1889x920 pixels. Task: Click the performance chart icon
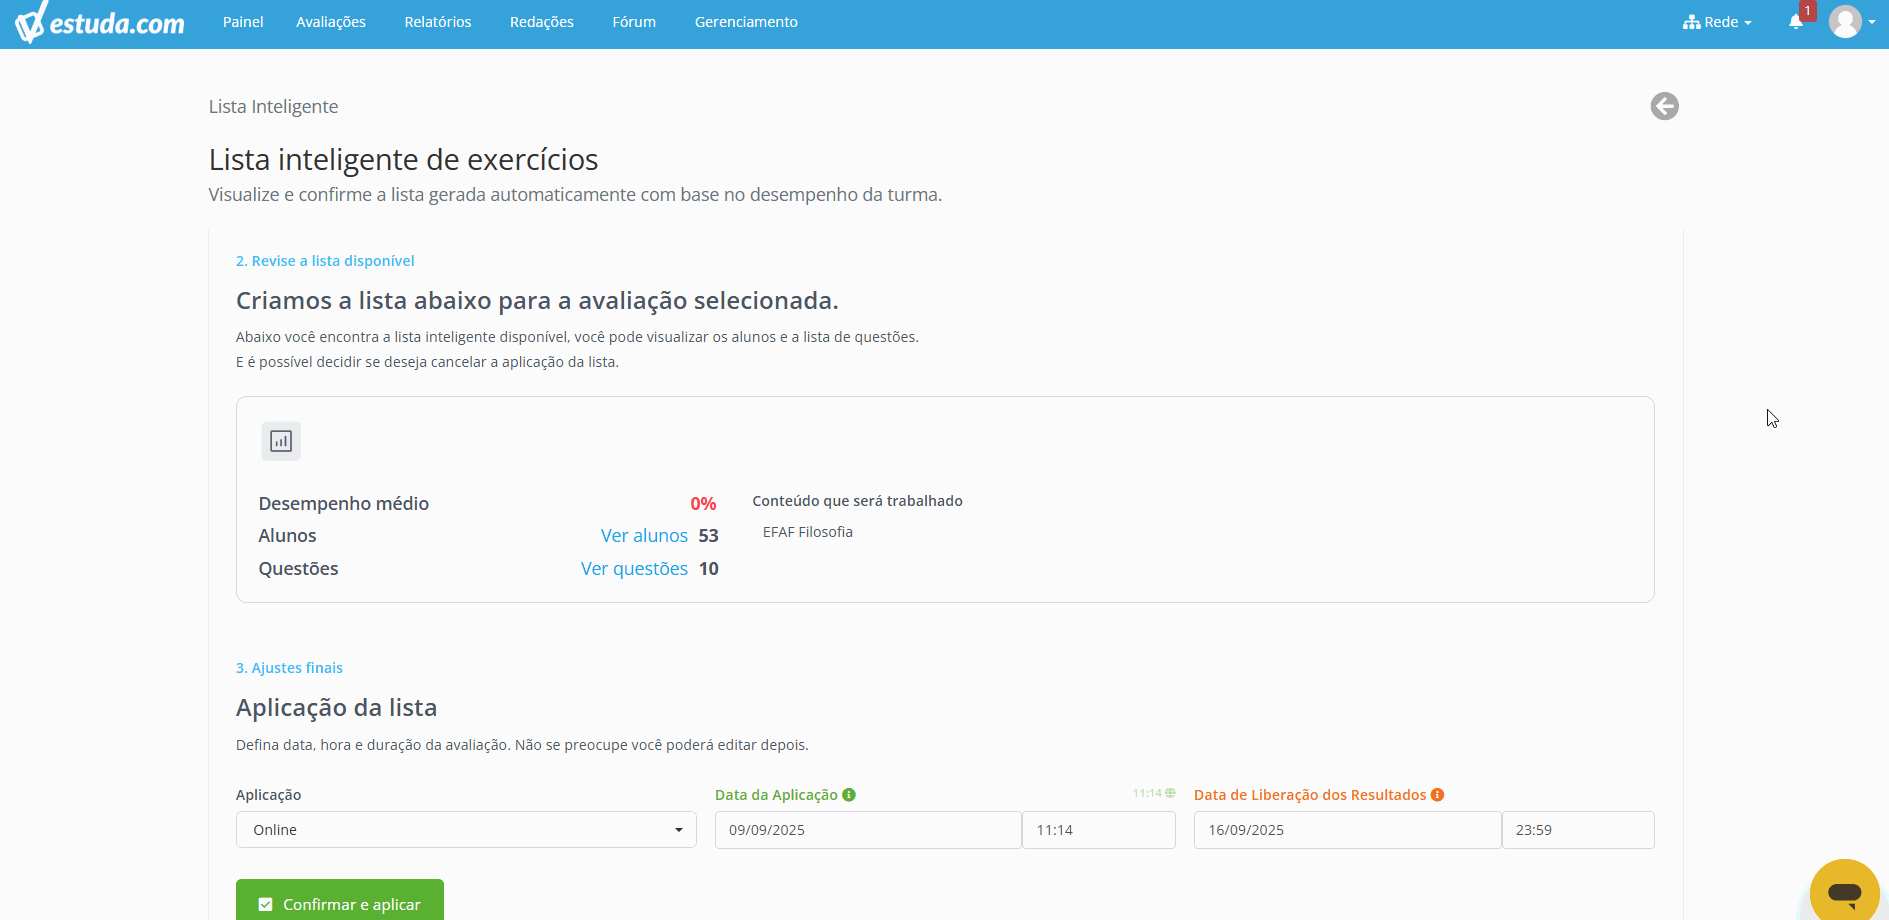coord(281,441)
